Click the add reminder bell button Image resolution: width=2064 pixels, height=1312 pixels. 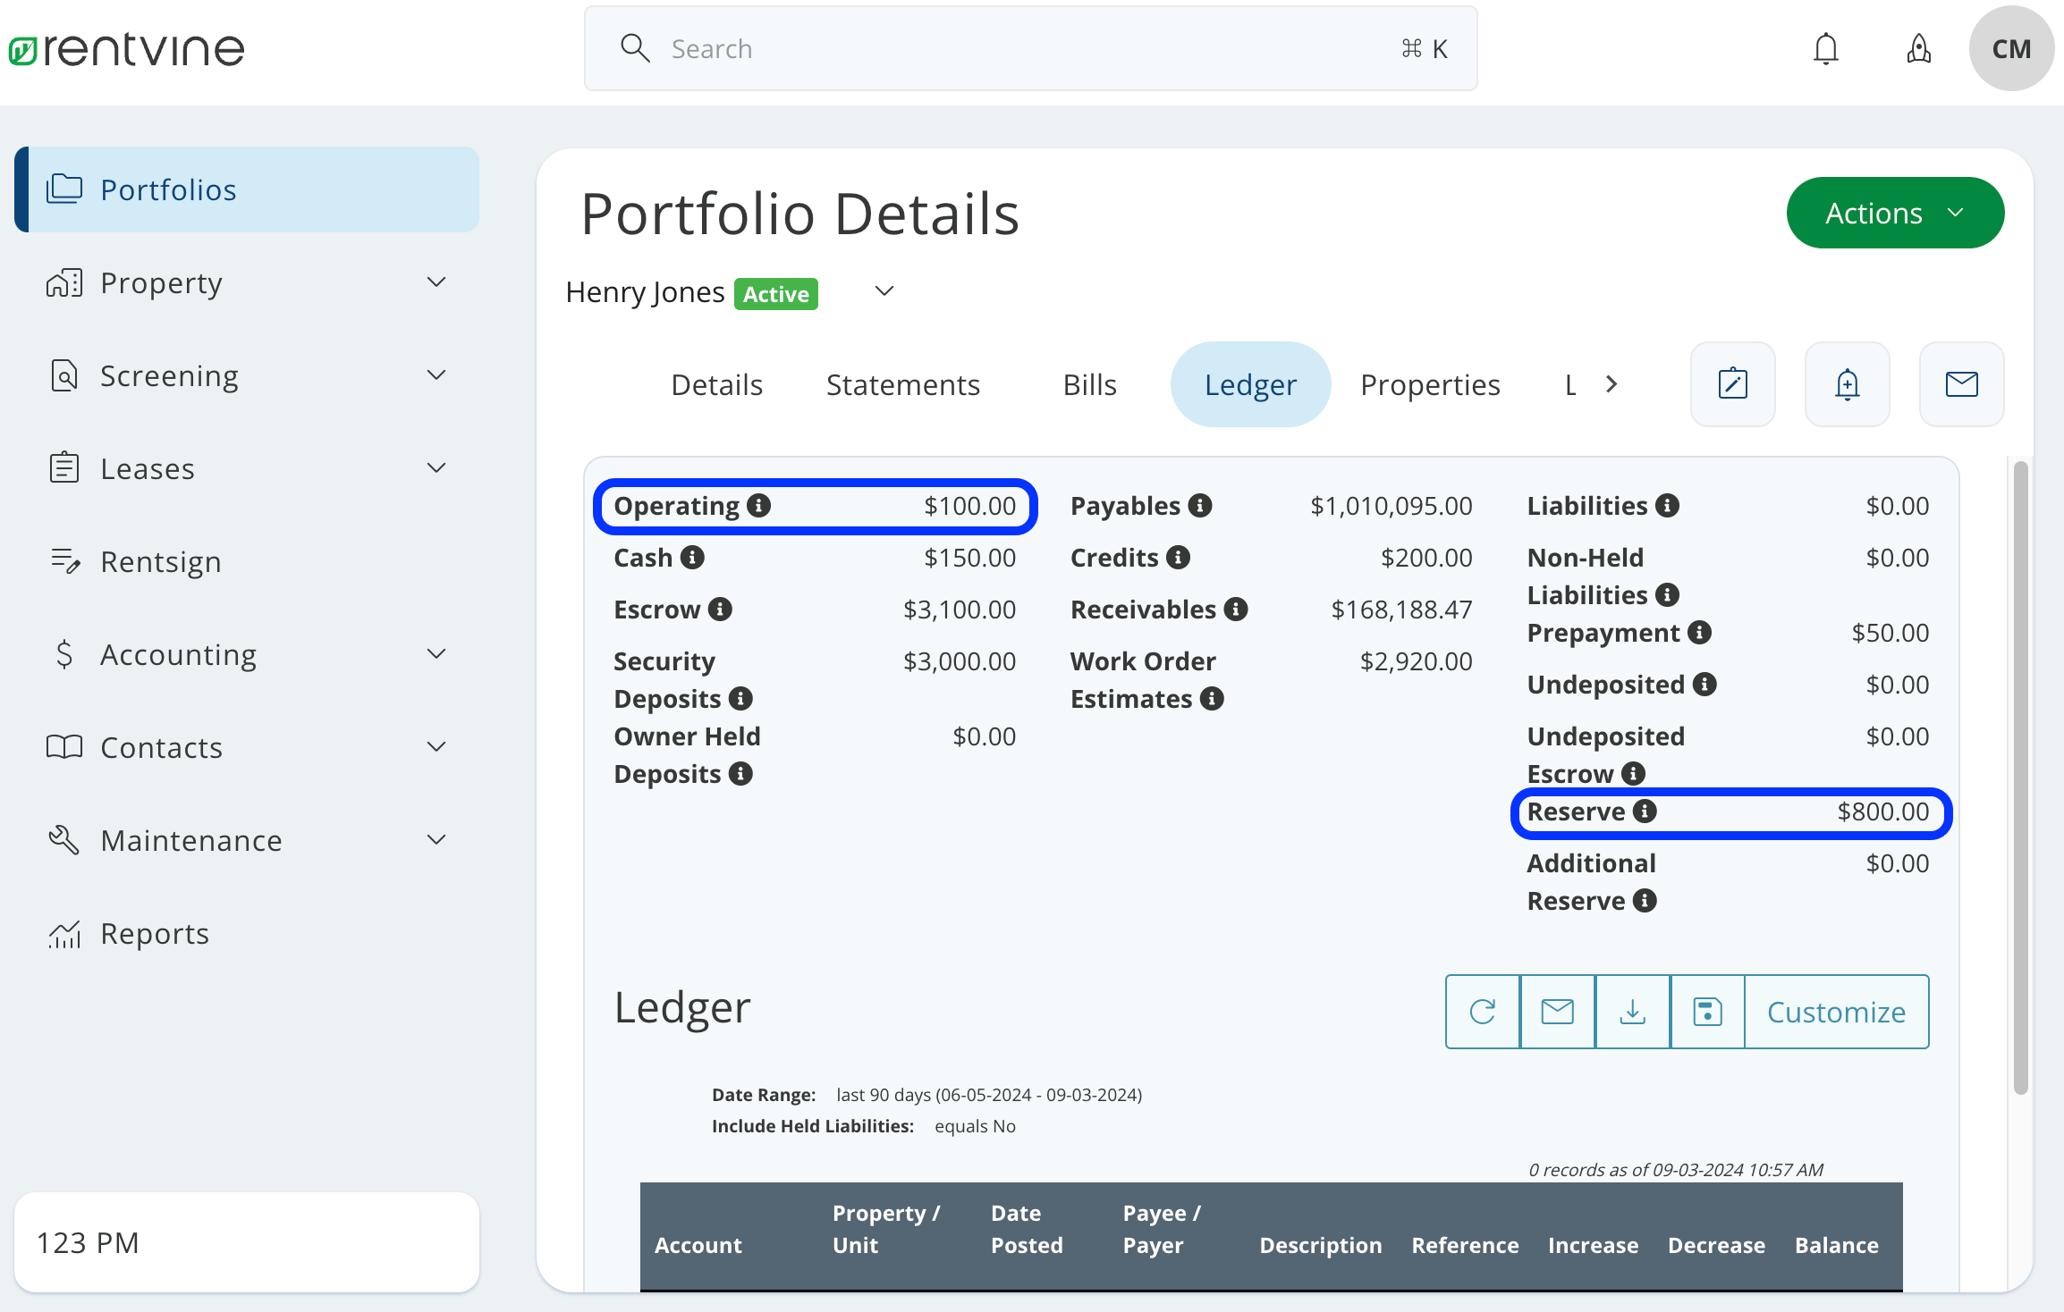(1847, 384)
